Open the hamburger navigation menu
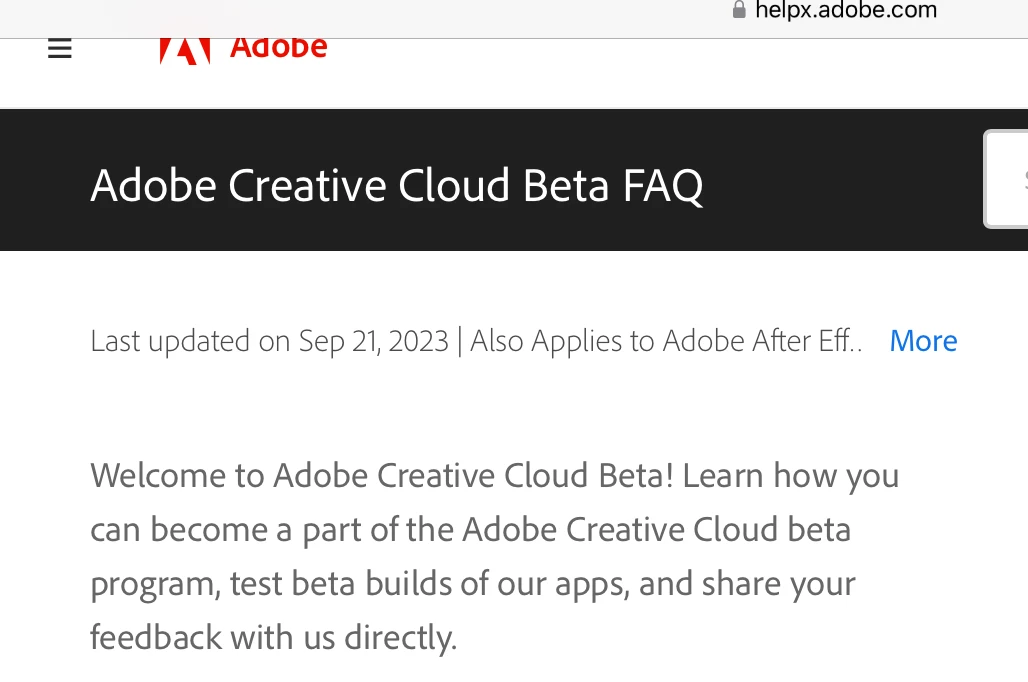 click(x=60, y=48)
